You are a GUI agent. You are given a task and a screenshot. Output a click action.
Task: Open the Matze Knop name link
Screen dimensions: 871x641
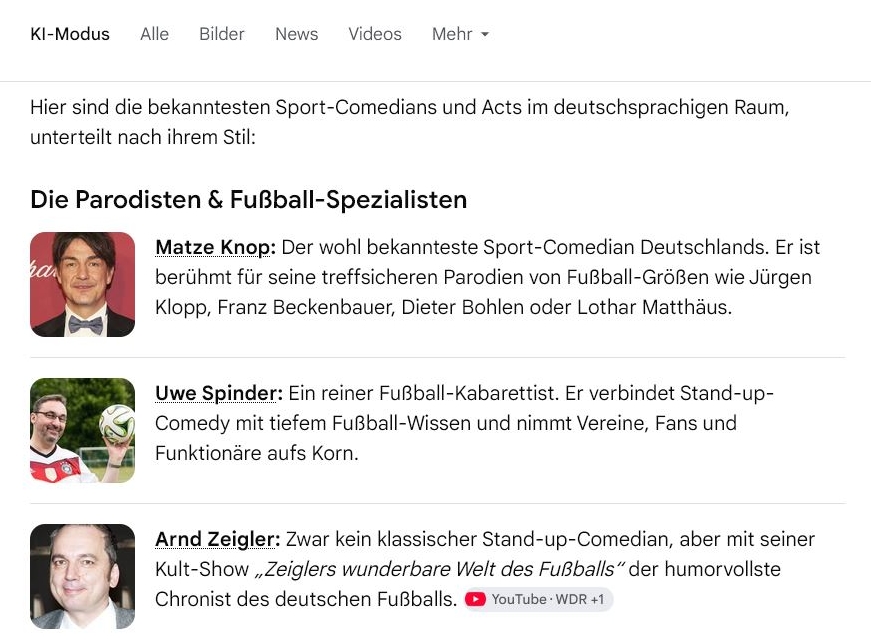click(215, 247)
